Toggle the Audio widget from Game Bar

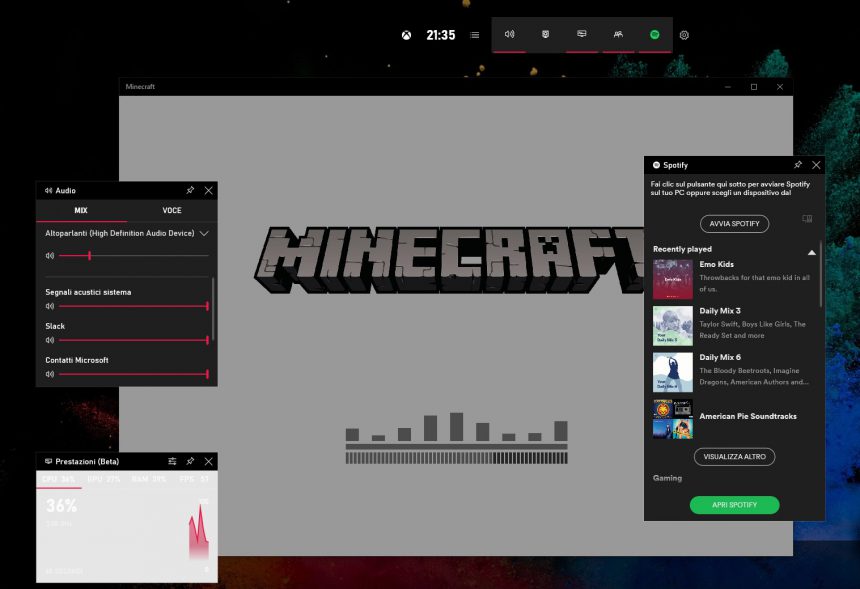[510, 34]
